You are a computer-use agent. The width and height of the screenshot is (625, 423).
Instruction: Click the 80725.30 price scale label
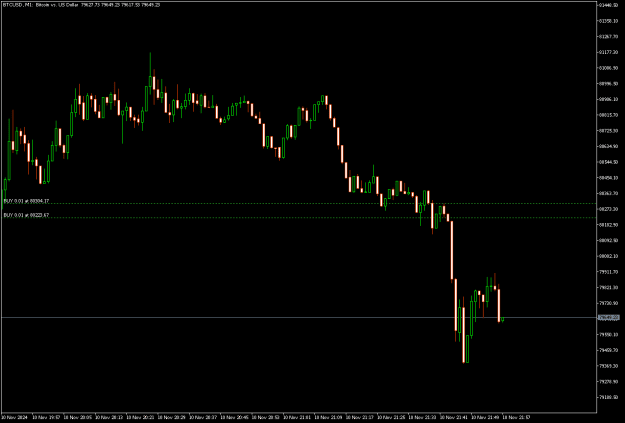tap(609, 131)
